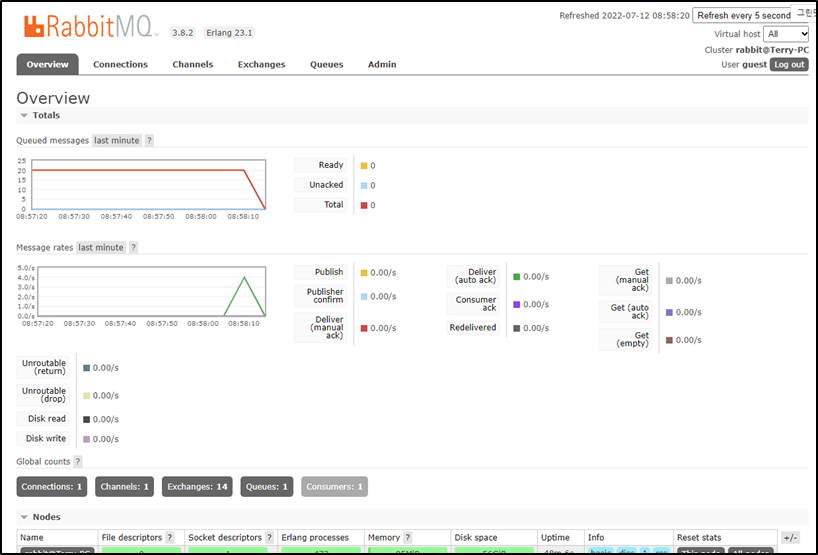Toggle the Publish rate legend
The width and height of the screenshot is (818, 555).
point(320,272)
